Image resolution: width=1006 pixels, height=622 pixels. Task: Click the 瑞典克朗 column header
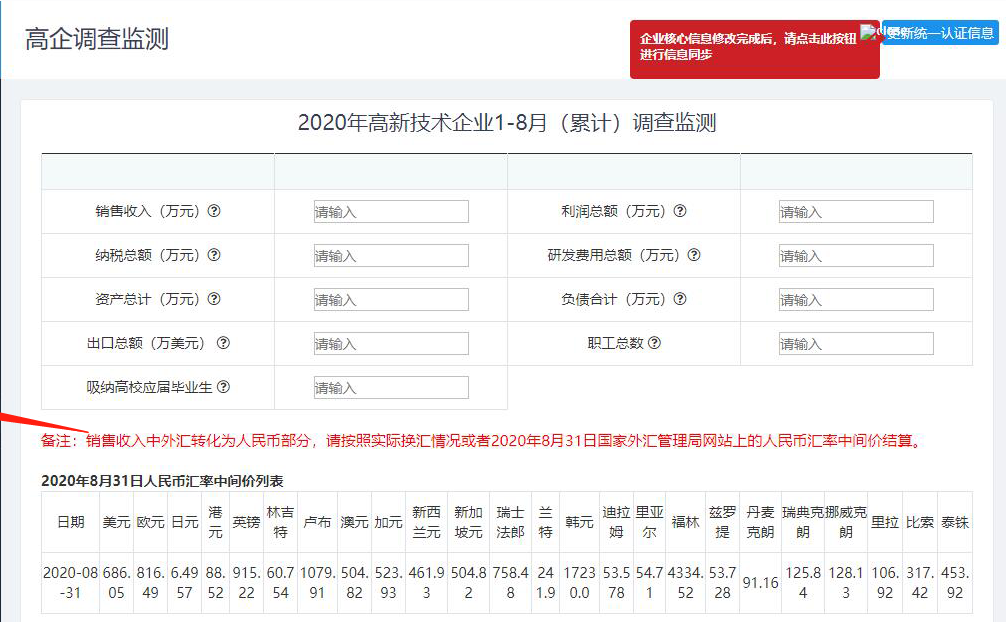803,522
